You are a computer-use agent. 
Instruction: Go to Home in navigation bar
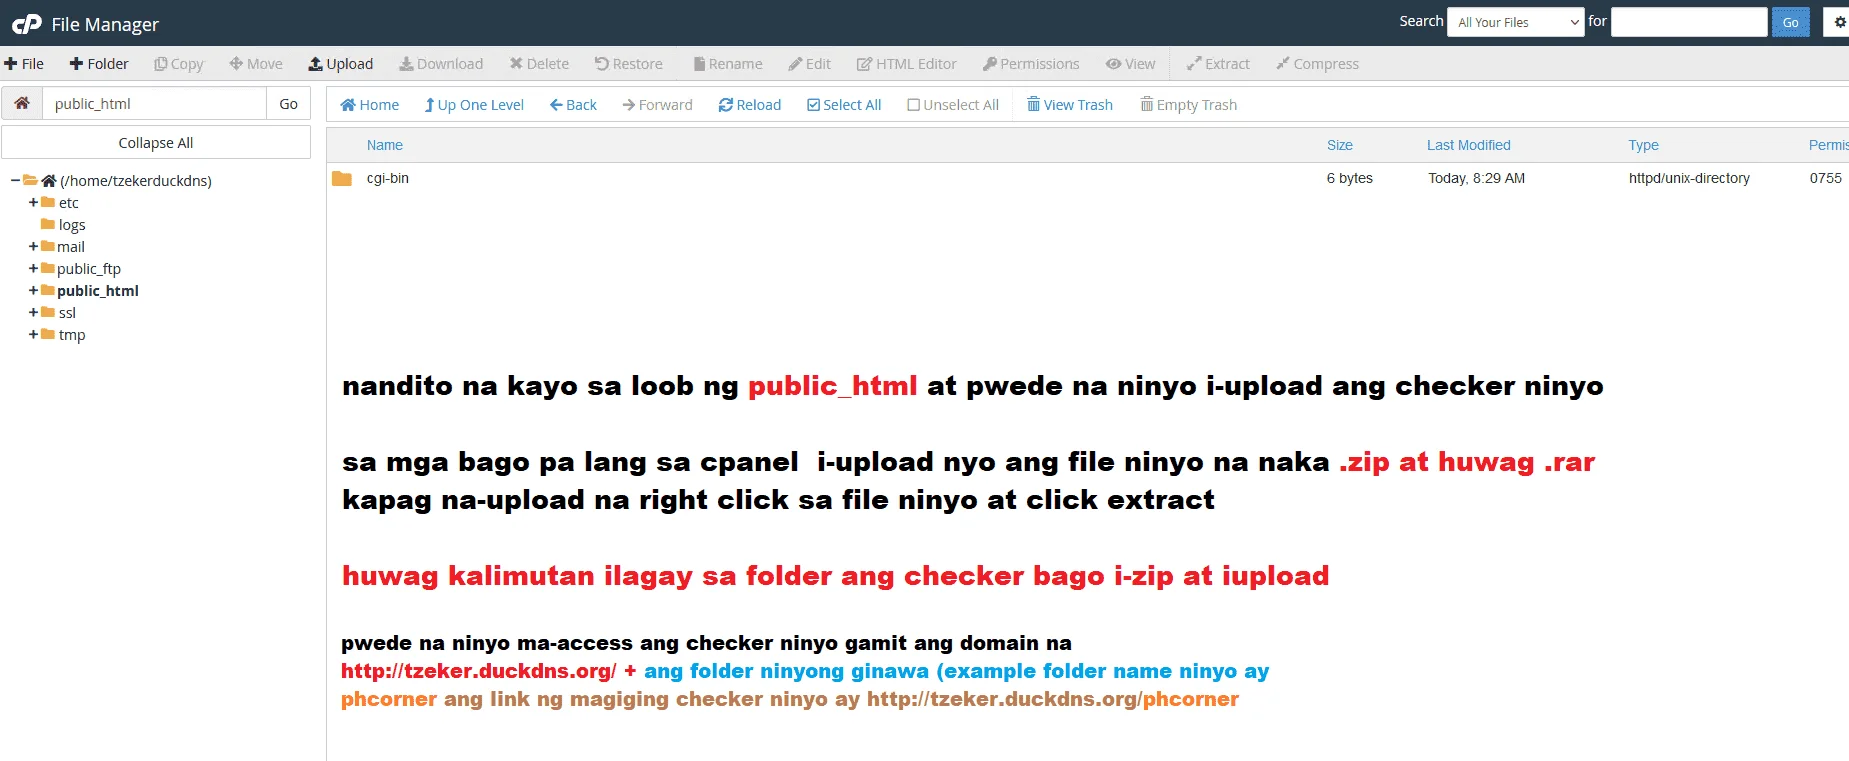(x=370, y=105)
